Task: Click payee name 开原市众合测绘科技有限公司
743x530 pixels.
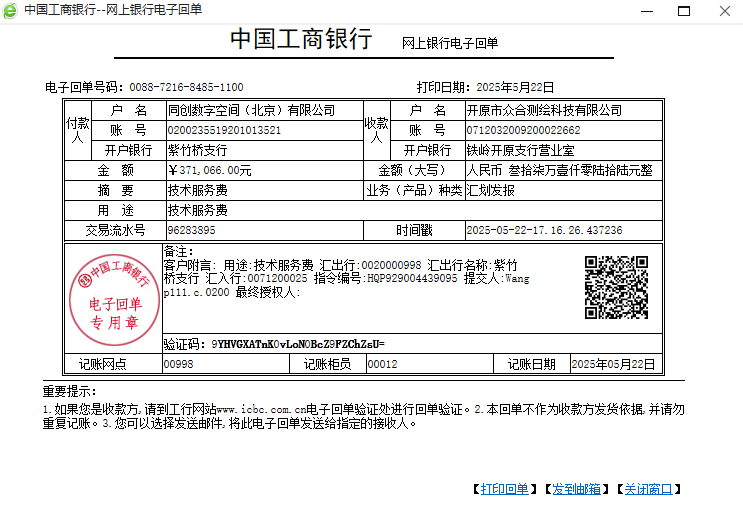Action: pos(544,110)
